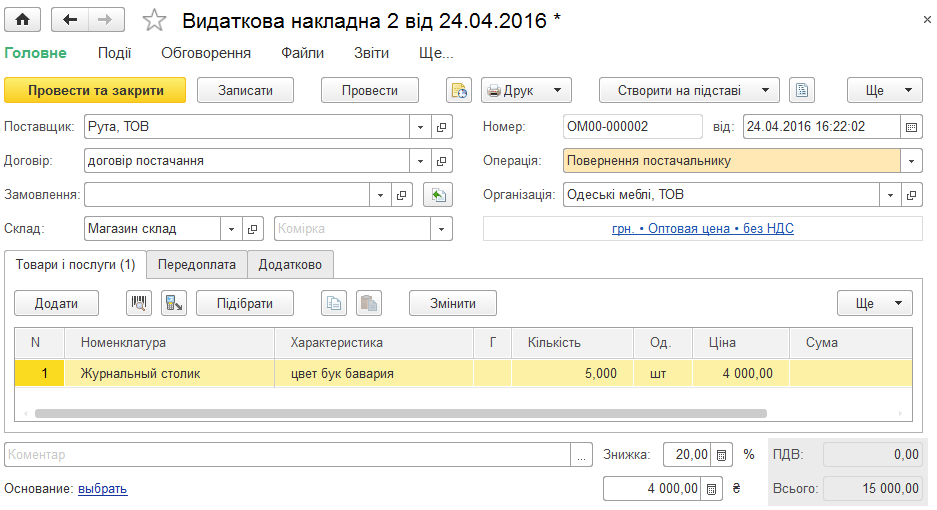Open the calculator for the discount amount

711,489
